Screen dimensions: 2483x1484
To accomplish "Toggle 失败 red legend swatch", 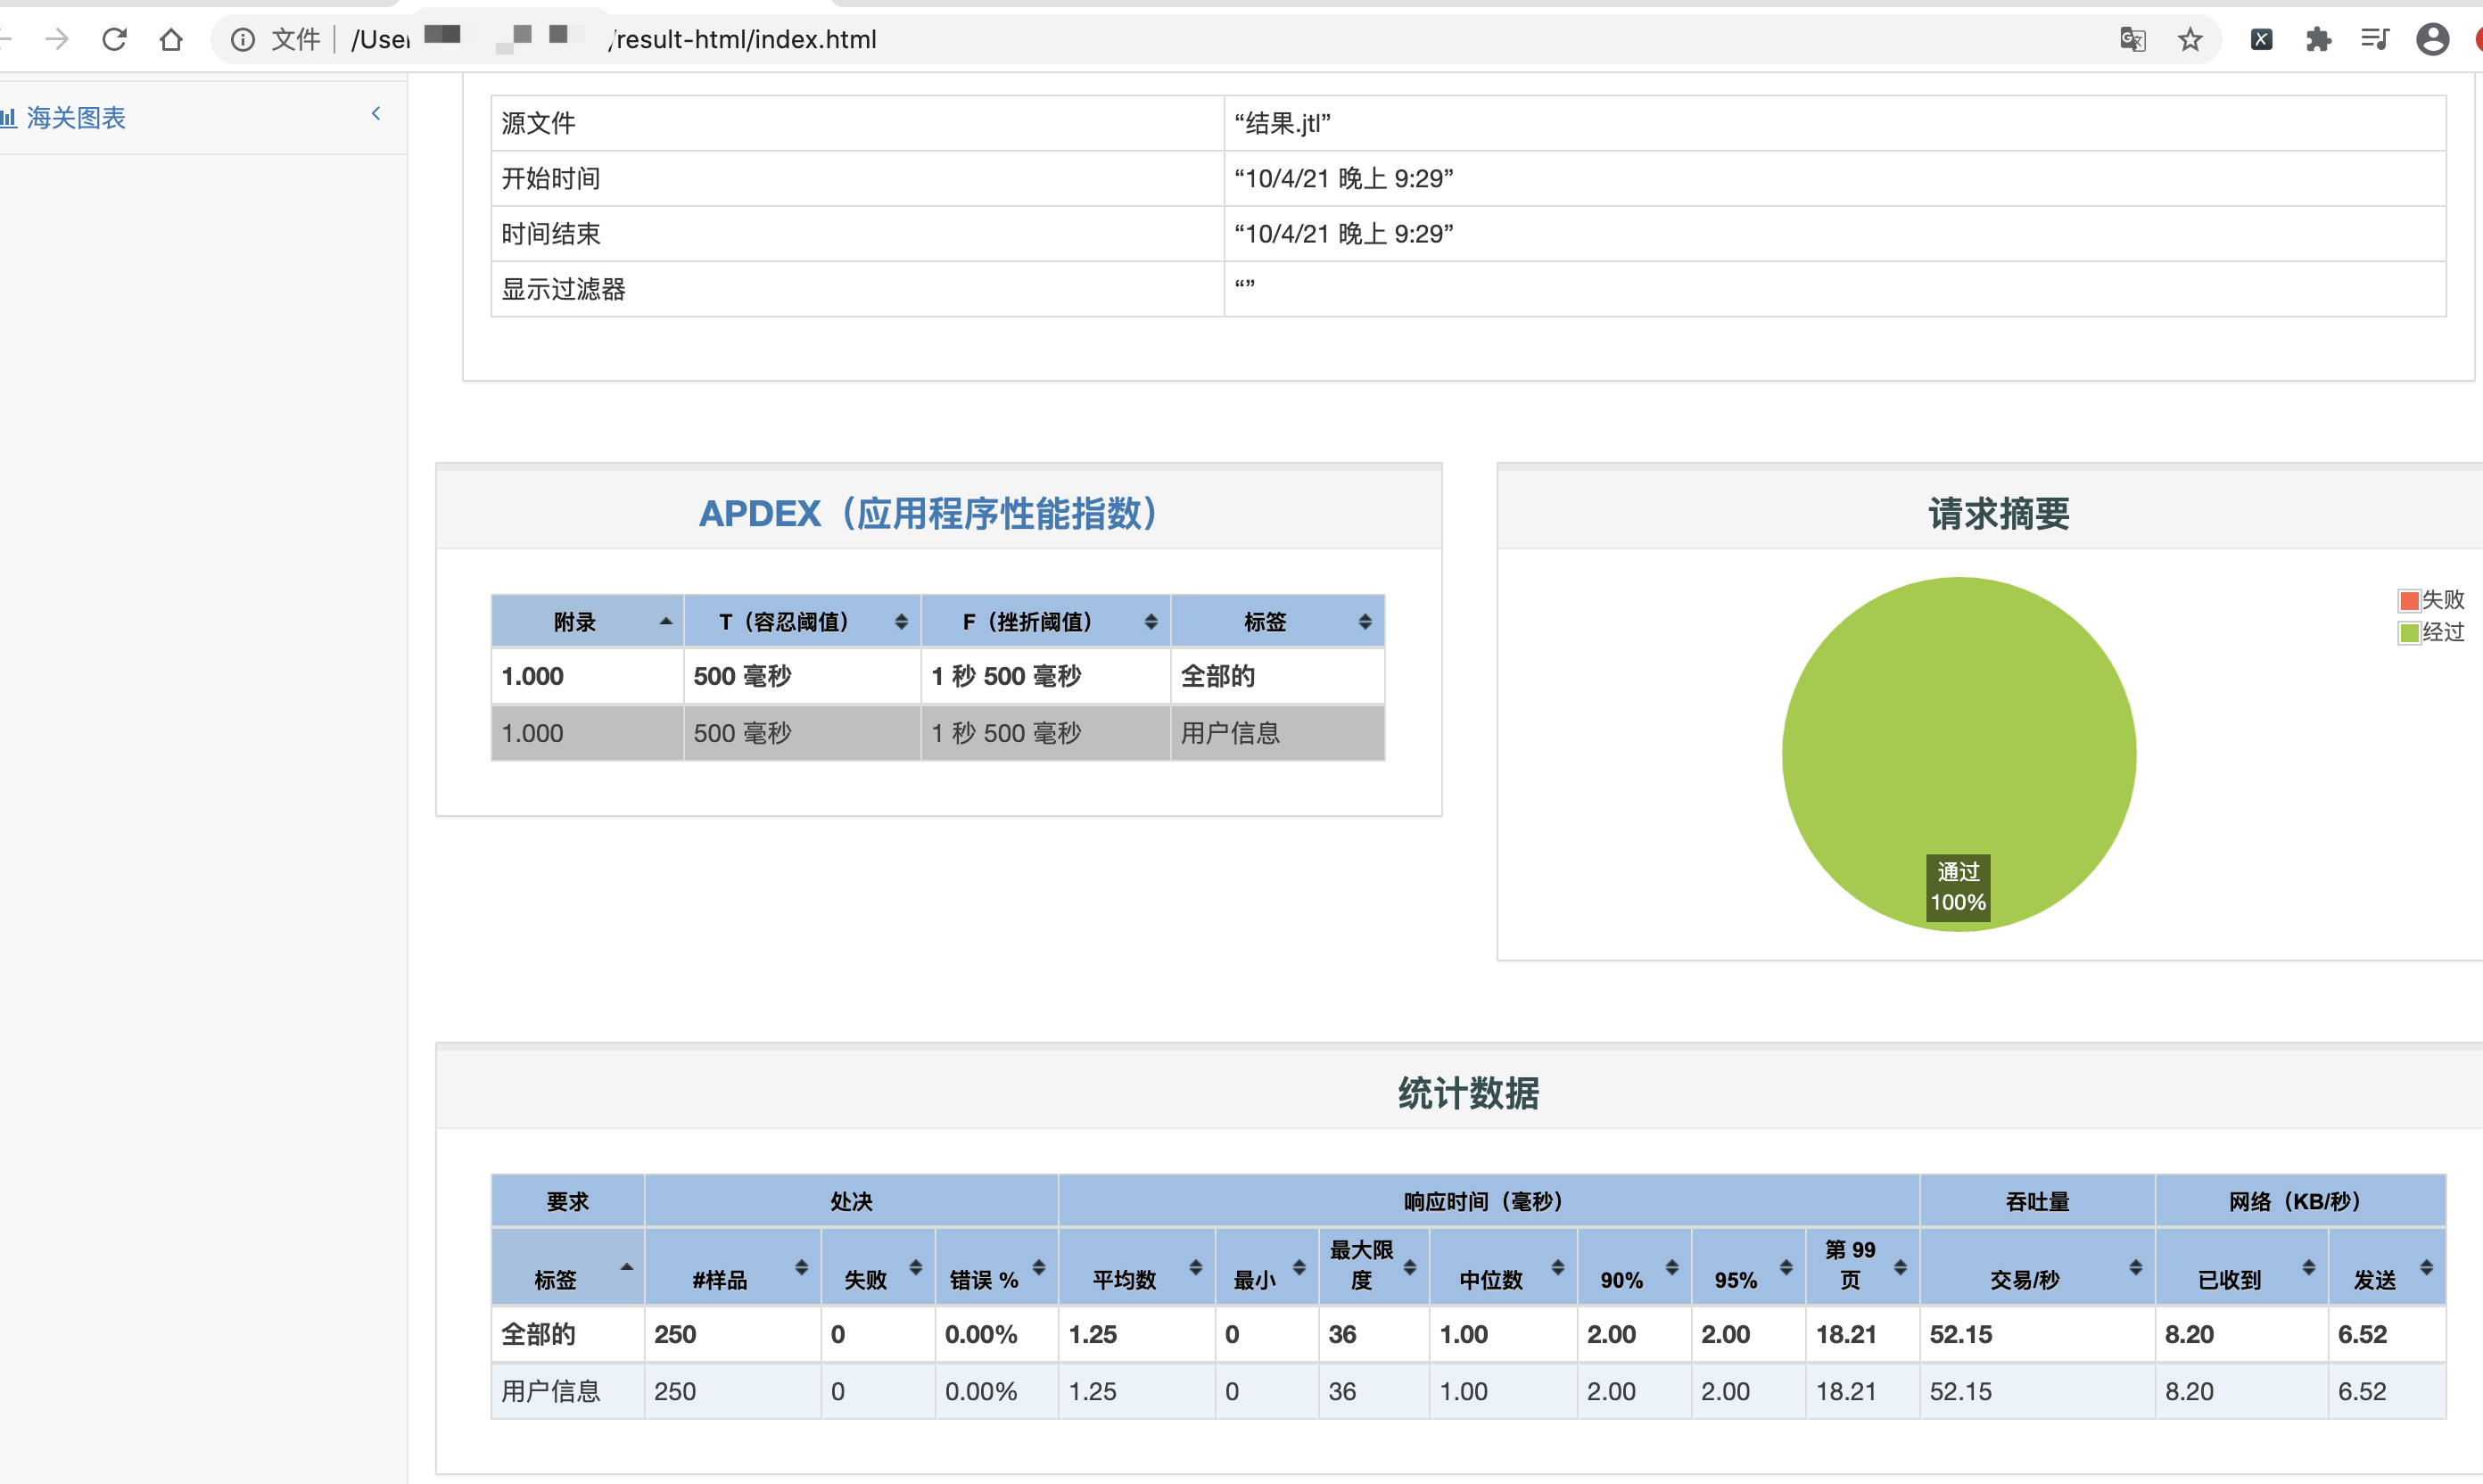I will [x=2409, y=600].
